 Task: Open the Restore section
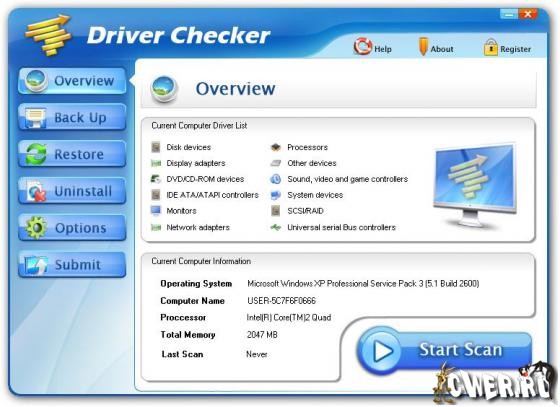click(72, 154)
